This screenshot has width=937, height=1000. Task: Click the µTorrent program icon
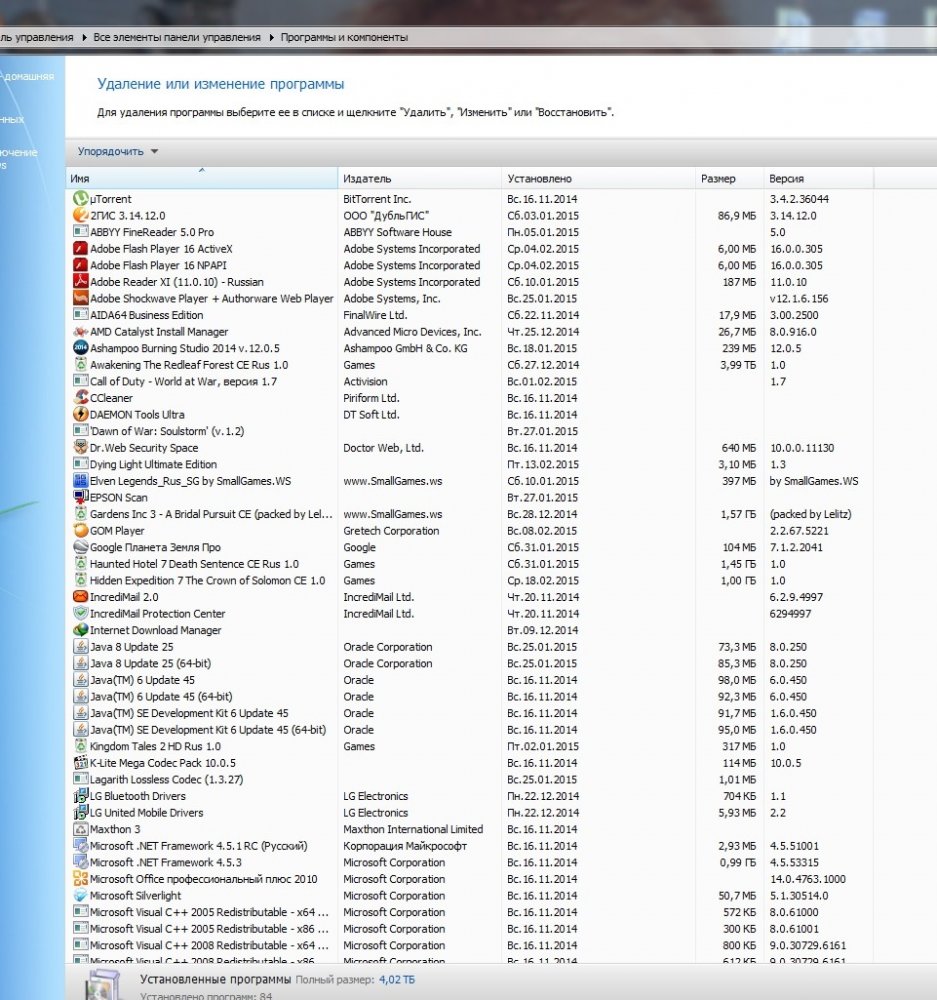81,199
